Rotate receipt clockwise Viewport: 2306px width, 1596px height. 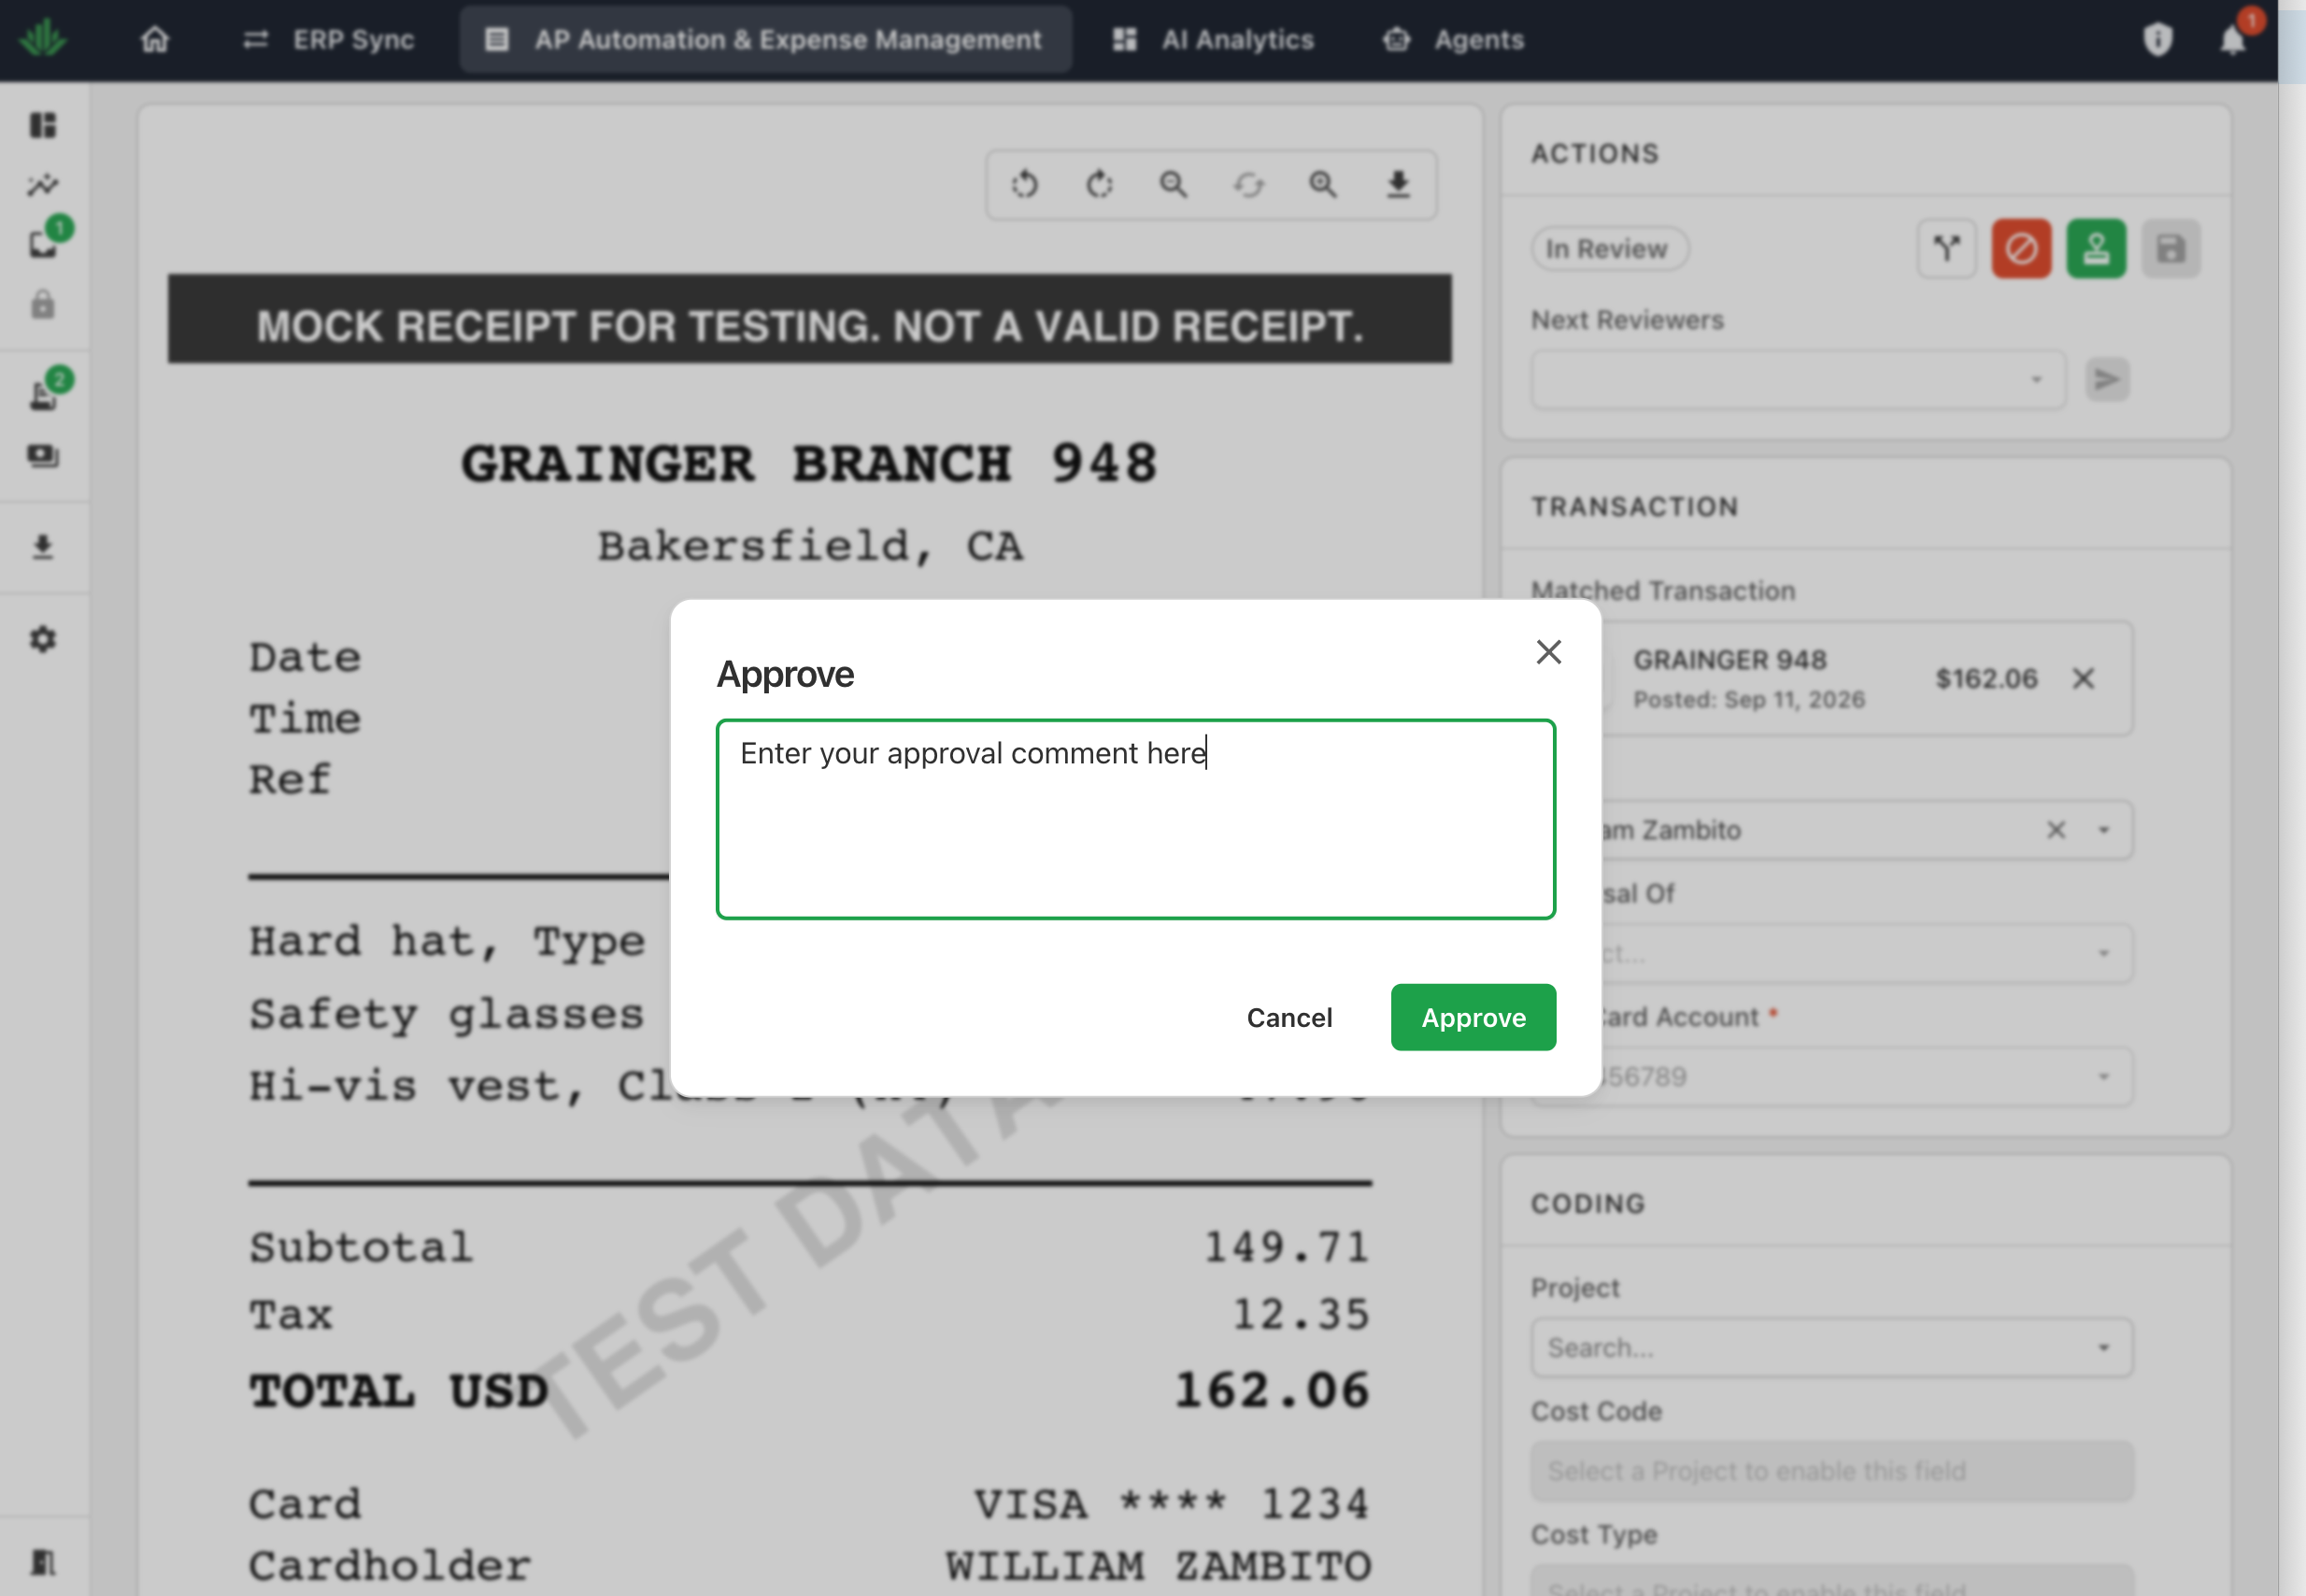(1099, 184)
